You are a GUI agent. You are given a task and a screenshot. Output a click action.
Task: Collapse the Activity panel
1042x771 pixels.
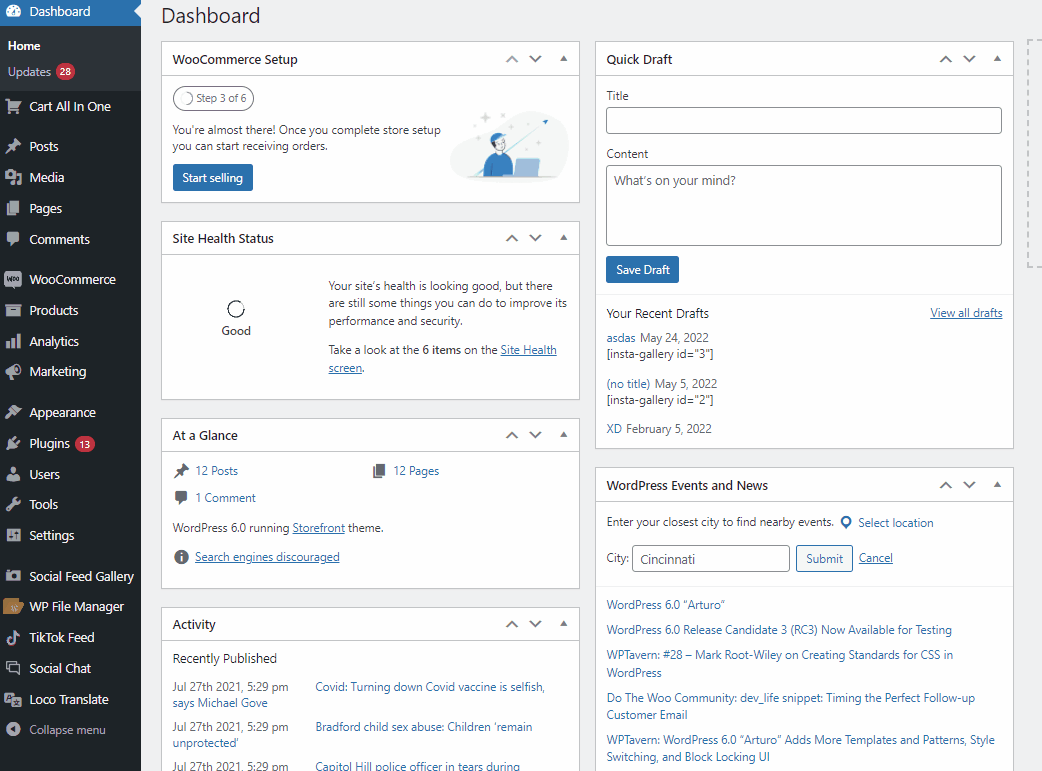click(x=564, y=624)
